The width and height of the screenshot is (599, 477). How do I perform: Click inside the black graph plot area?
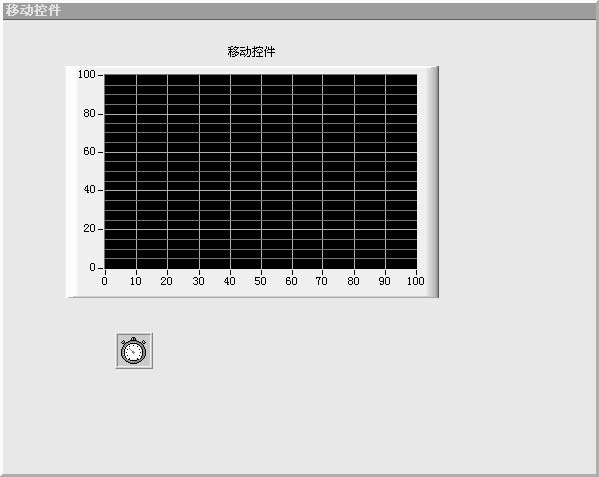(x=261, y=171)
